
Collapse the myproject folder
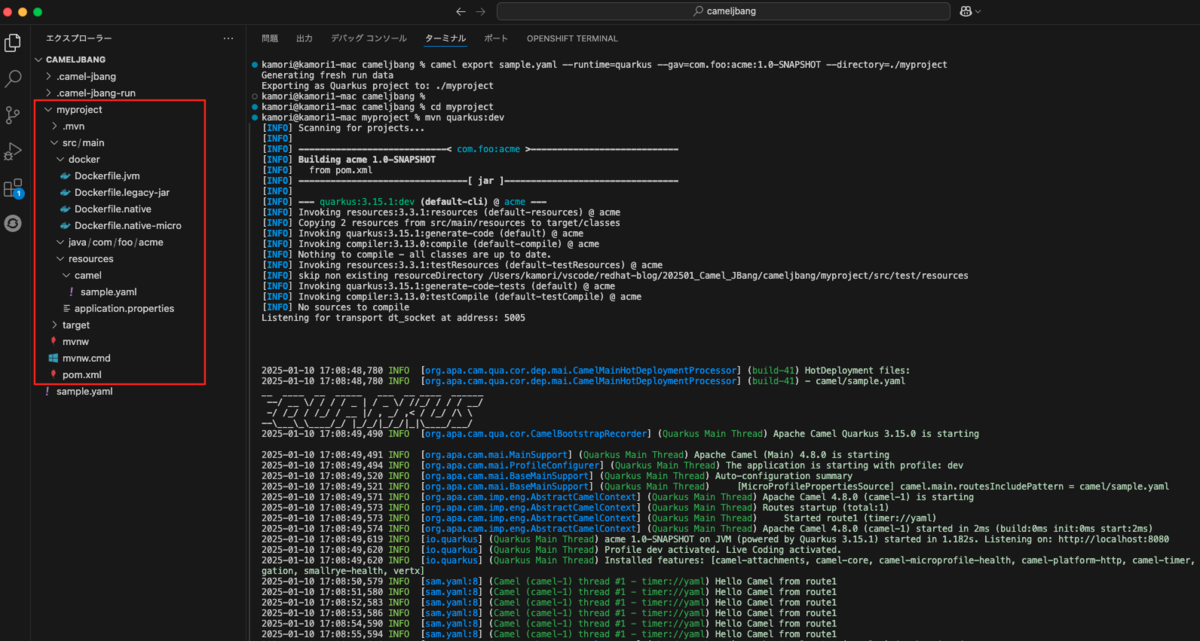tap(79, 109)
